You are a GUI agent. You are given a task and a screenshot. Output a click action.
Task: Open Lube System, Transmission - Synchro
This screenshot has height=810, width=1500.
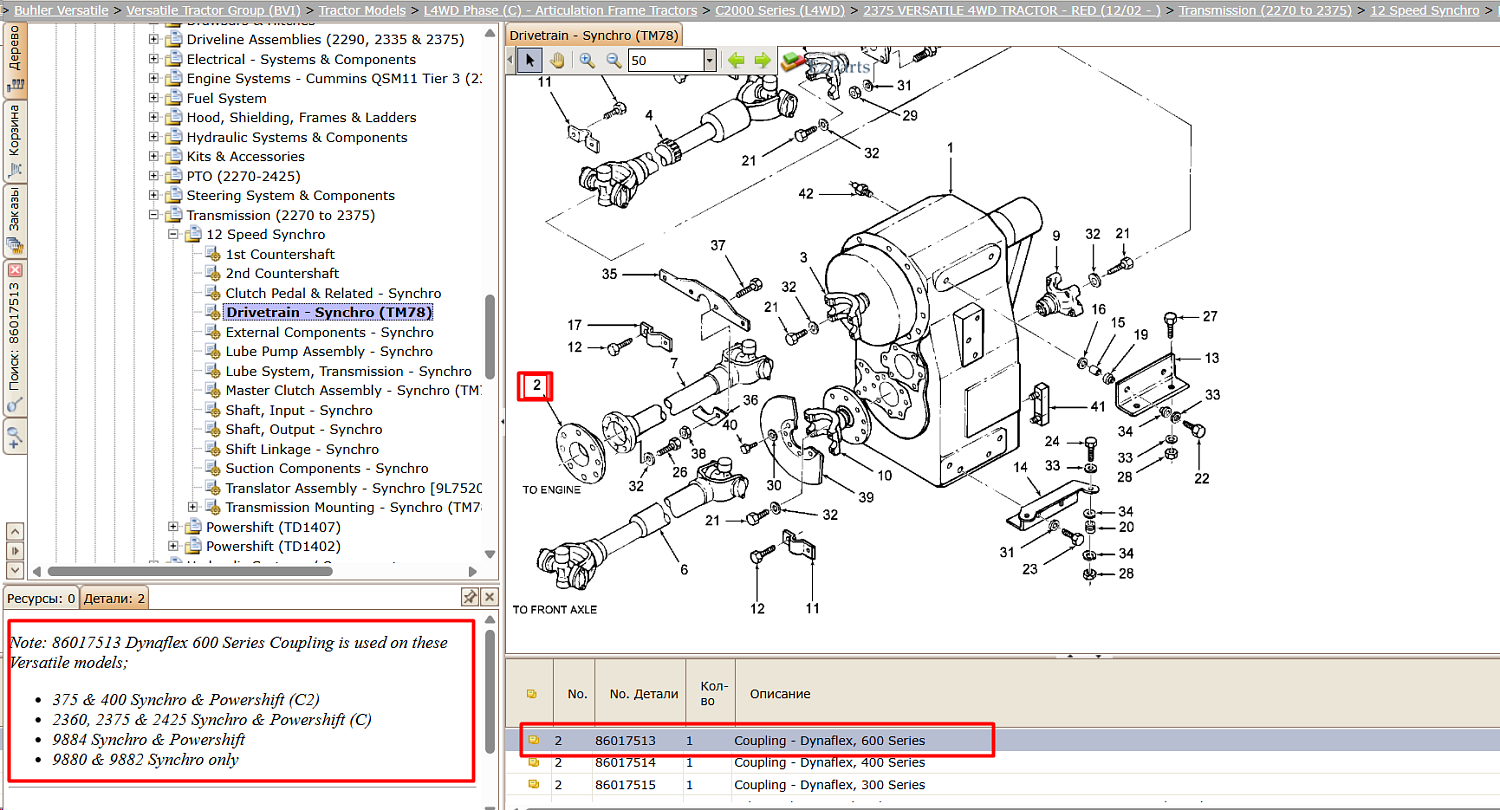coord(348,371)
